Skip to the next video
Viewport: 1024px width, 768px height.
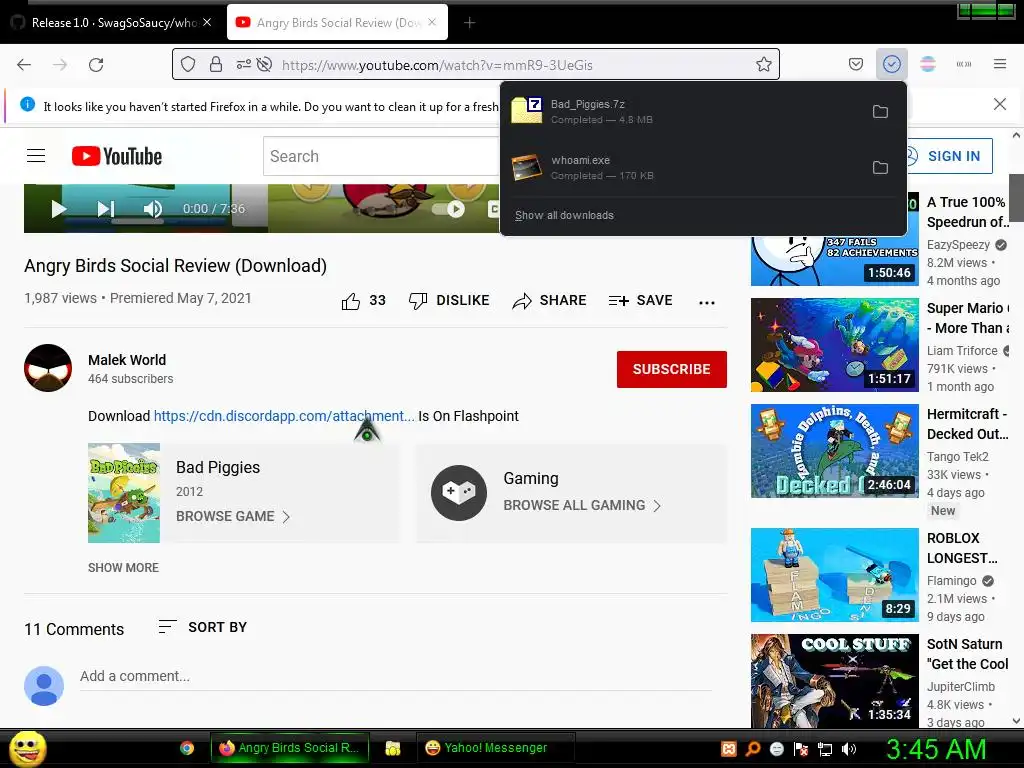click(x=106, y=209)
